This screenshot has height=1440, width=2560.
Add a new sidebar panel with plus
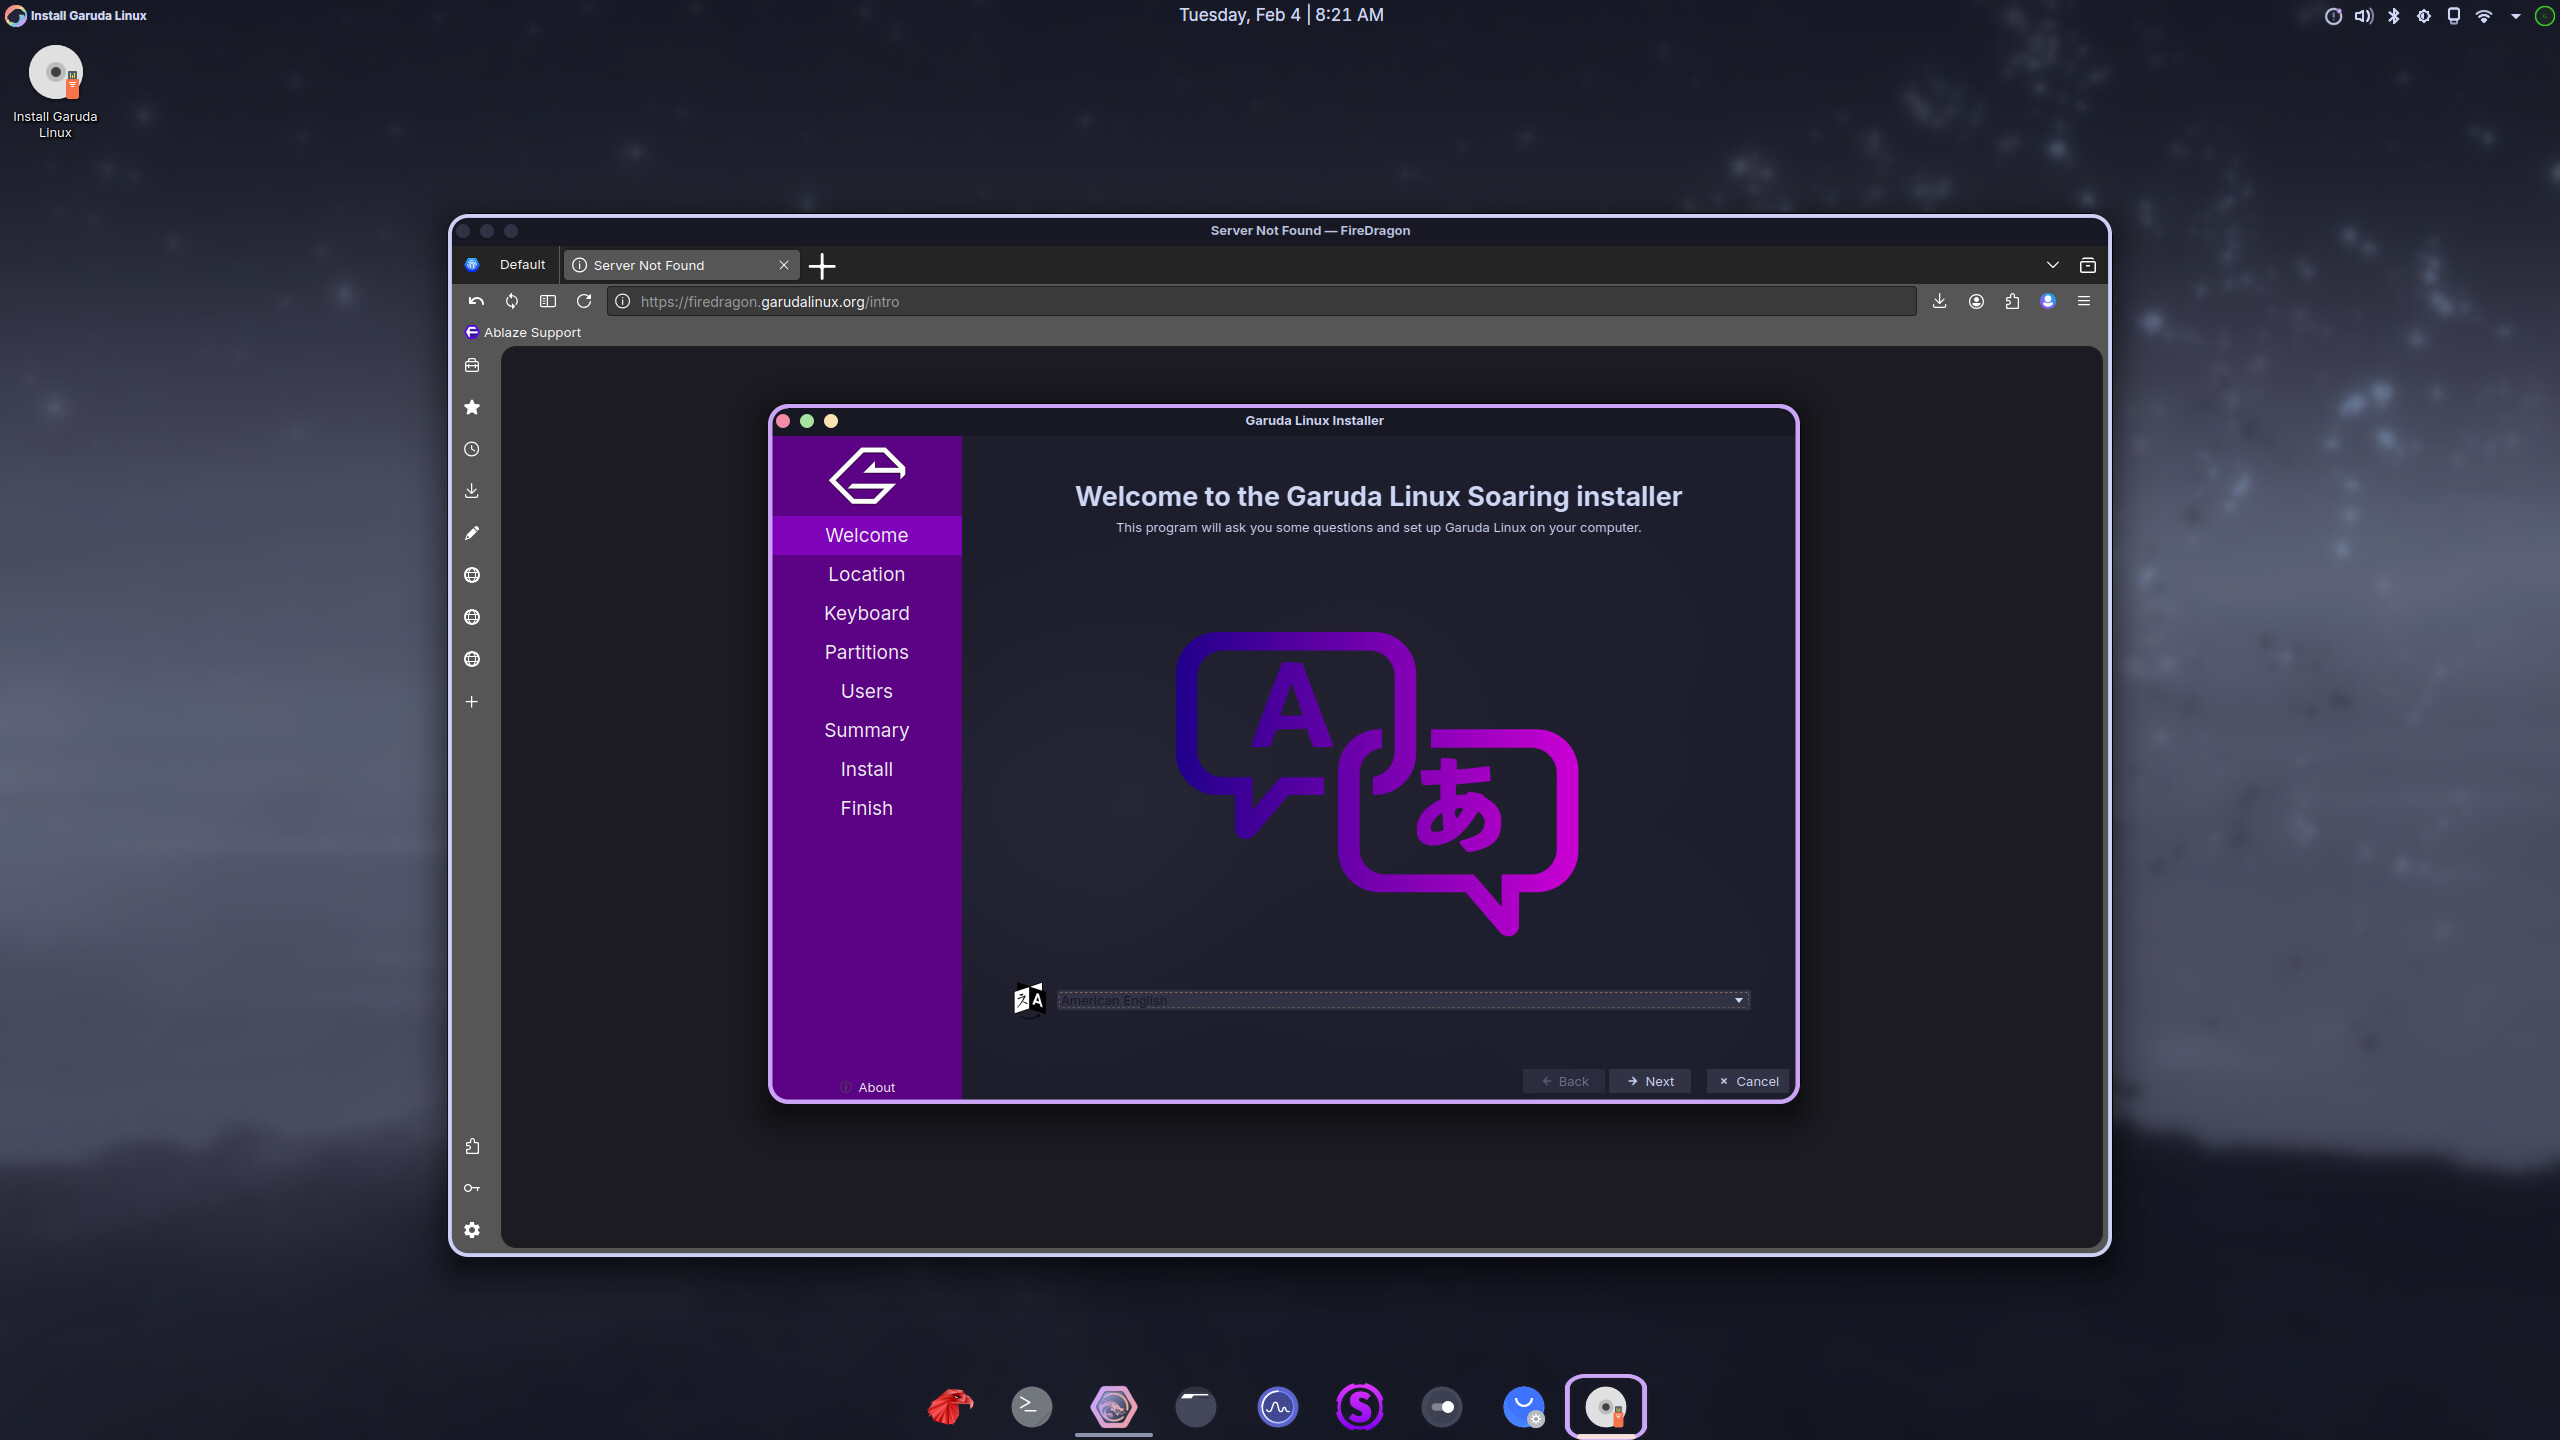pos(472,701)
